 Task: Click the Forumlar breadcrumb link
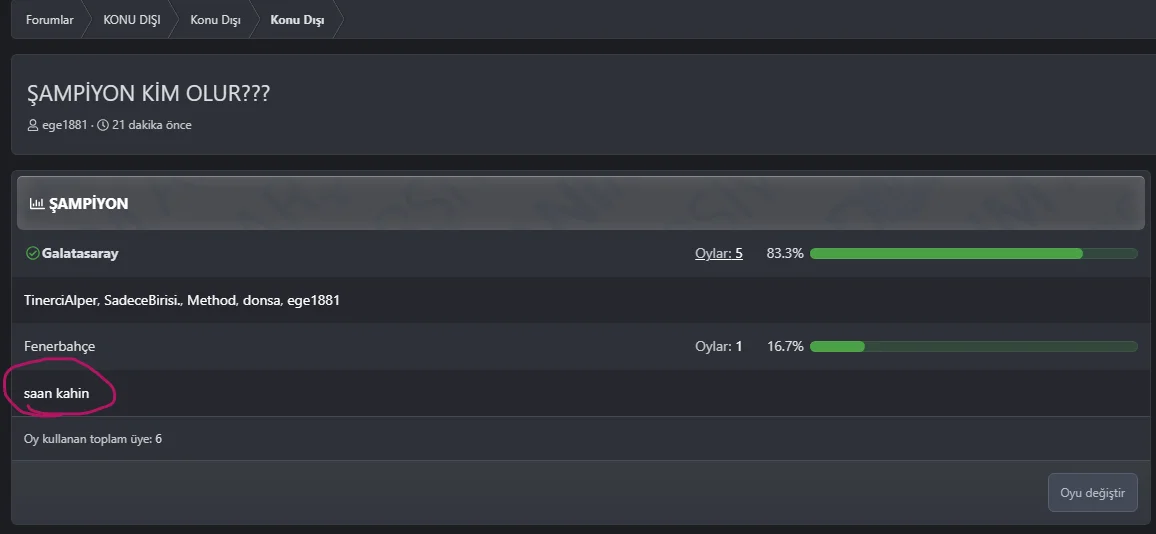click(49, 20)
